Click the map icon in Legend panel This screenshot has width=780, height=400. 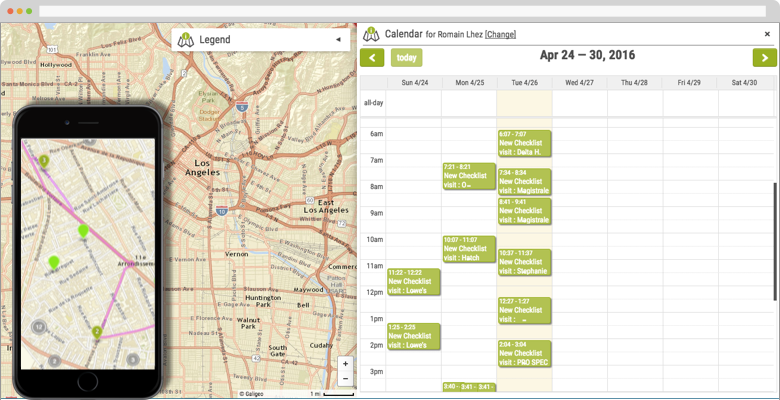(186, 40)
